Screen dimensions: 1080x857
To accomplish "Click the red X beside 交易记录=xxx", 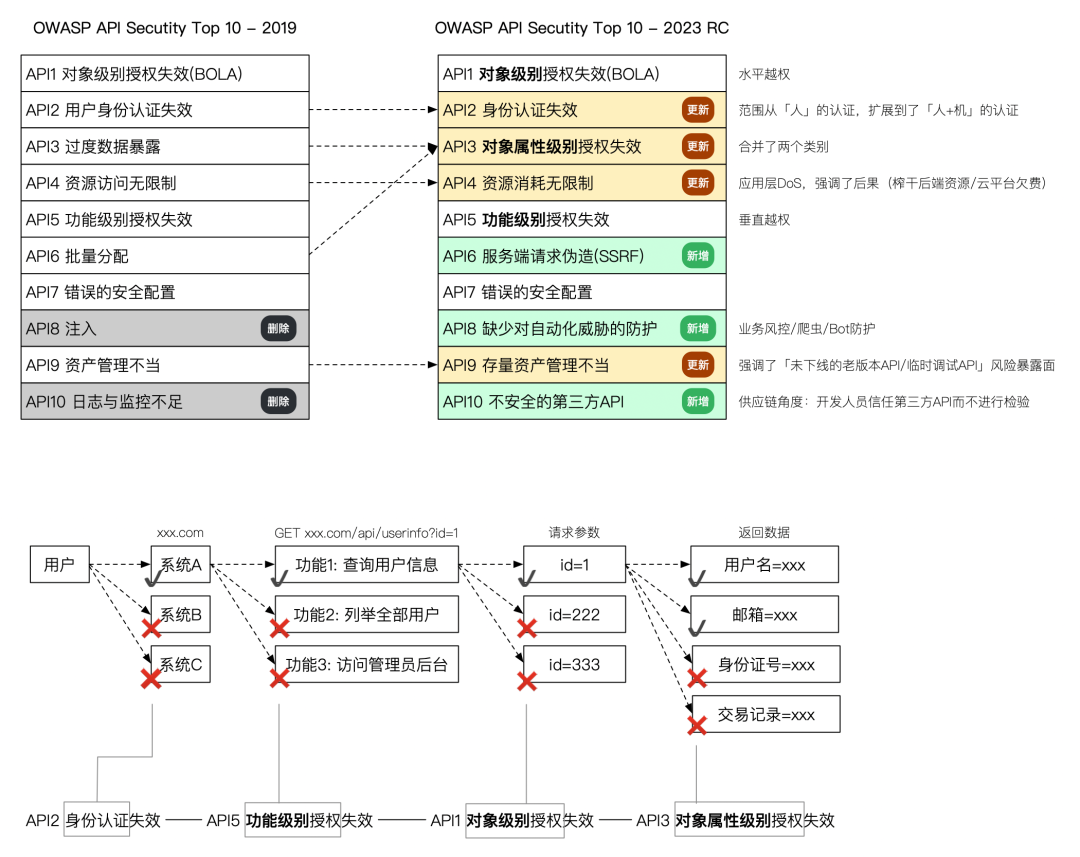I will [697, 725].
